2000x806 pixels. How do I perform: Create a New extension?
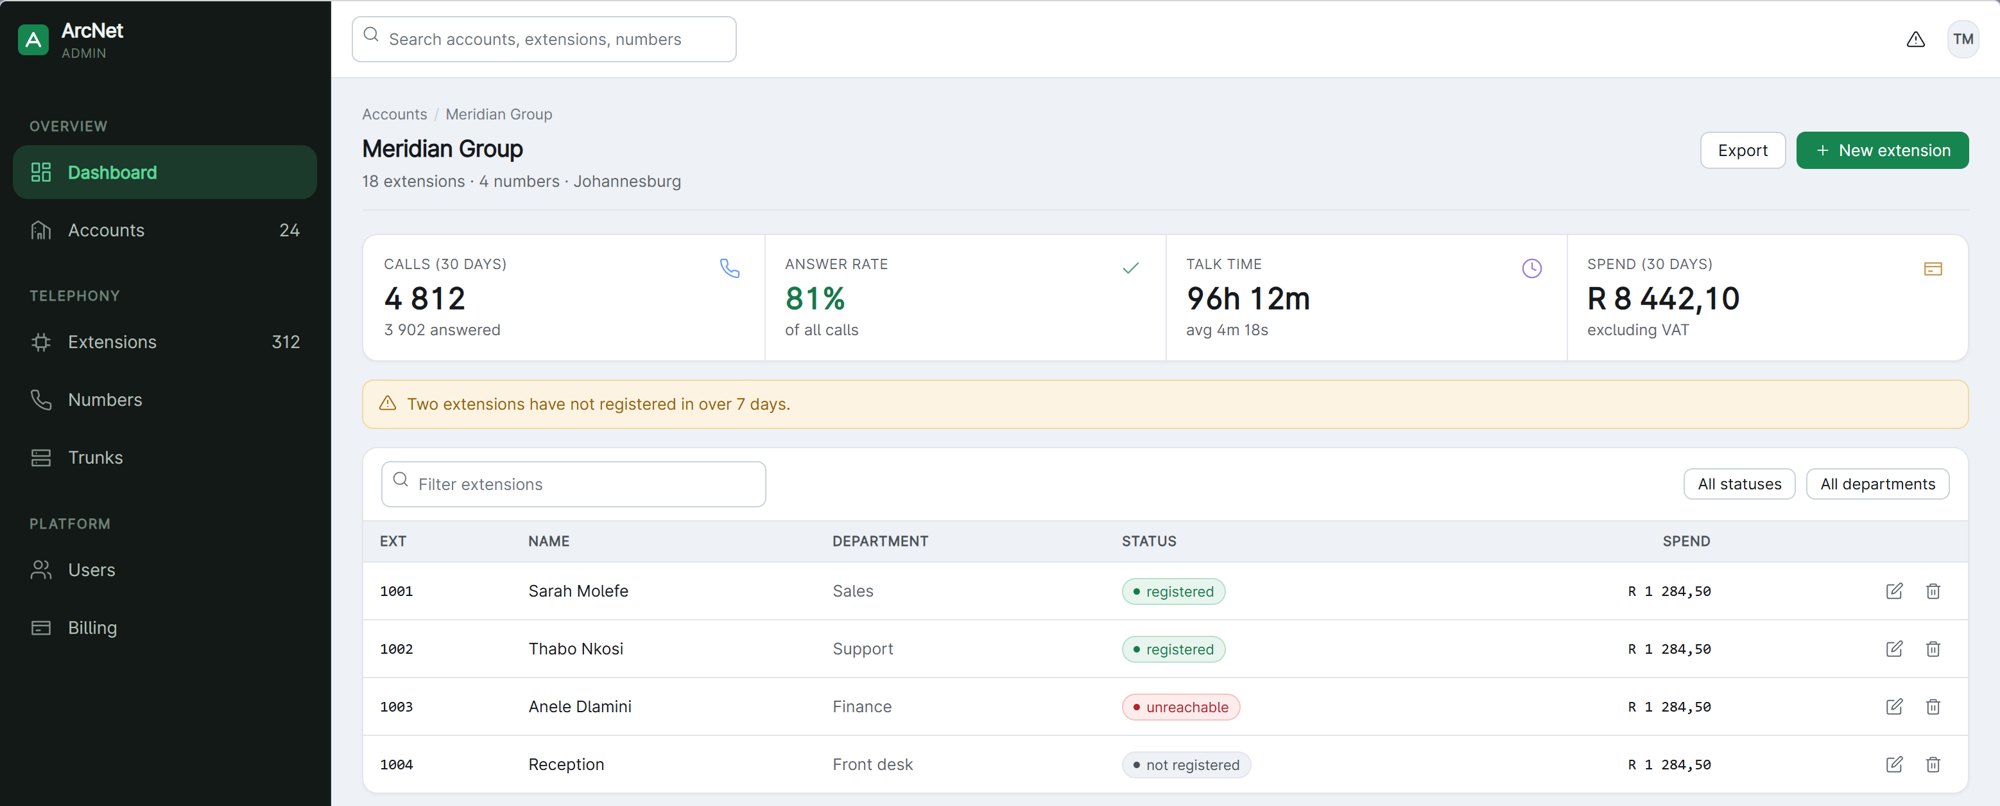(1882, 150)
